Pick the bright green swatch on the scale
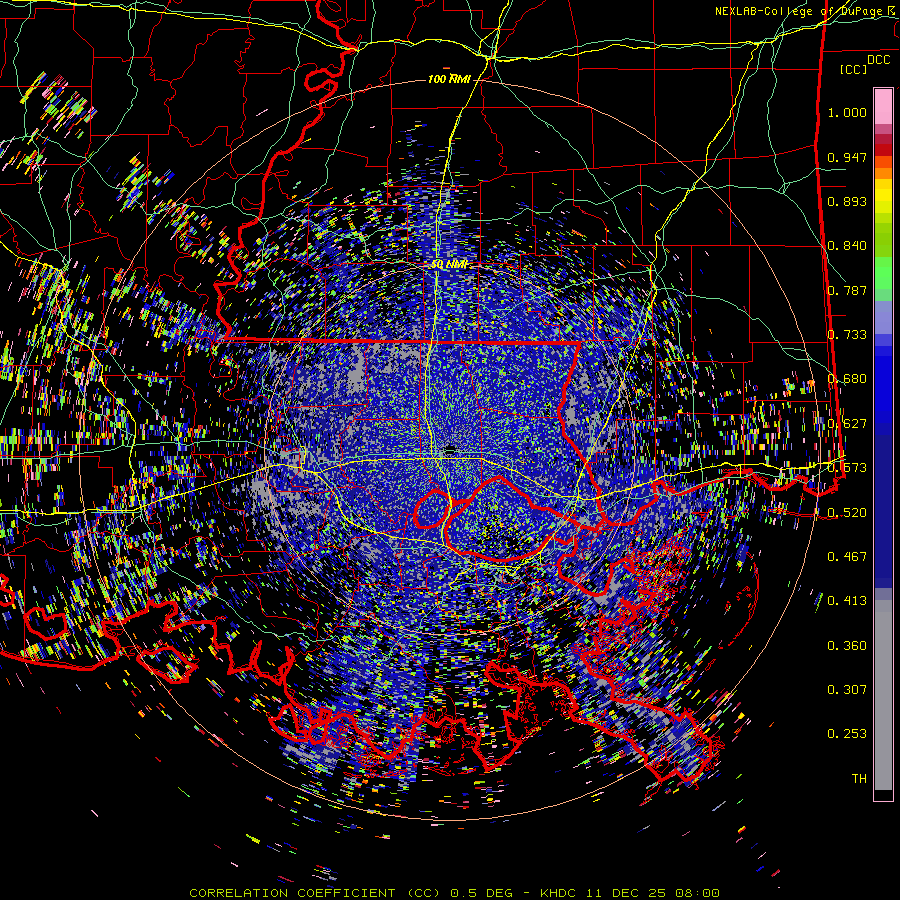This screenshot has width=900, height=900. [x=883, y=271]
